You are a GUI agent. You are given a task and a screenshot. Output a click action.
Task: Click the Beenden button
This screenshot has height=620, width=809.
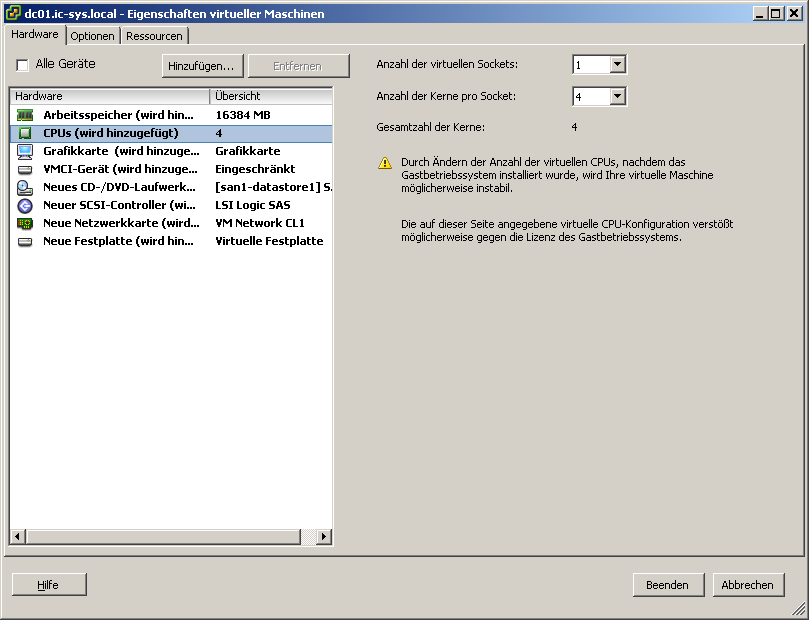pyautogui.click(x=667, y=585)
